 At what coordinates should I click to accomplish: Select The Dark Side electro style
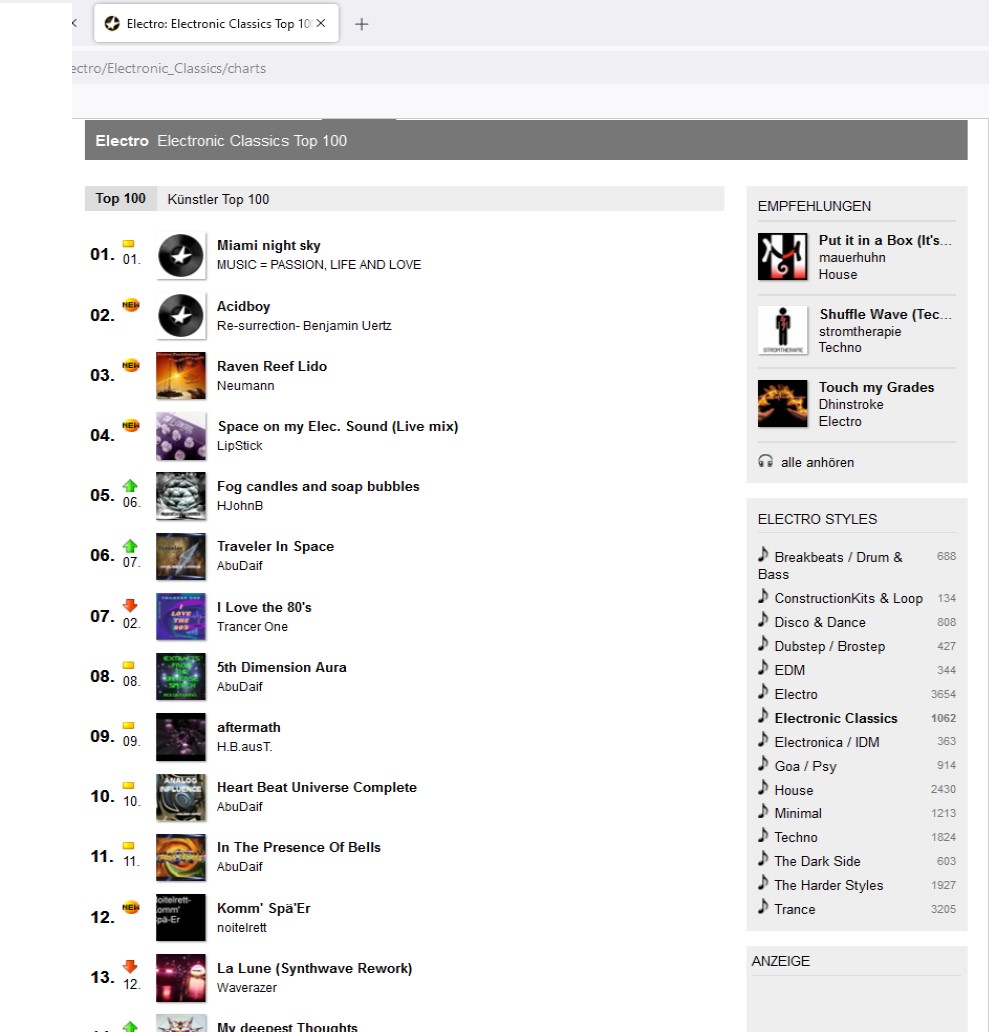(x=817, y=861)
